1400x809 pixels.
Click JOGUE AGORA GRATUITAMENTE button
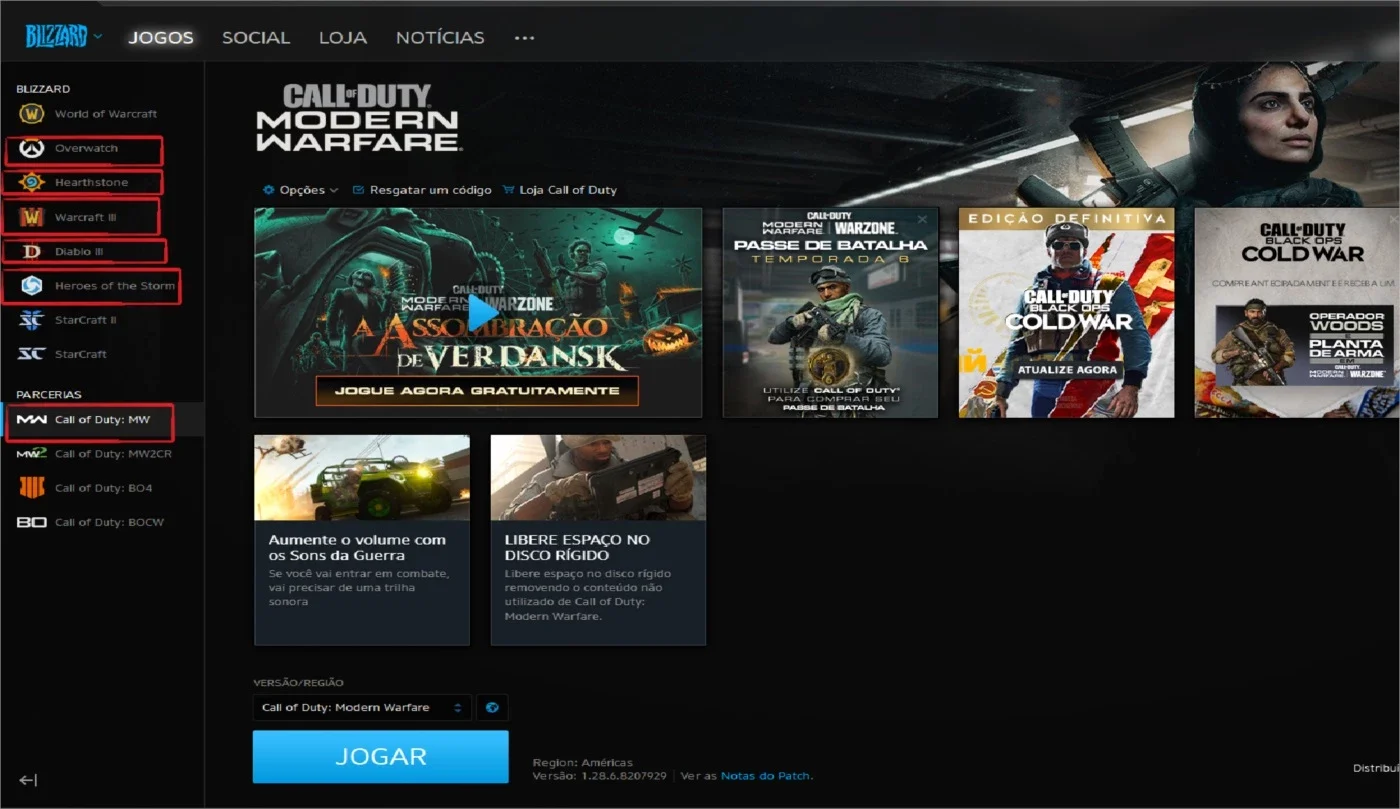477,390
